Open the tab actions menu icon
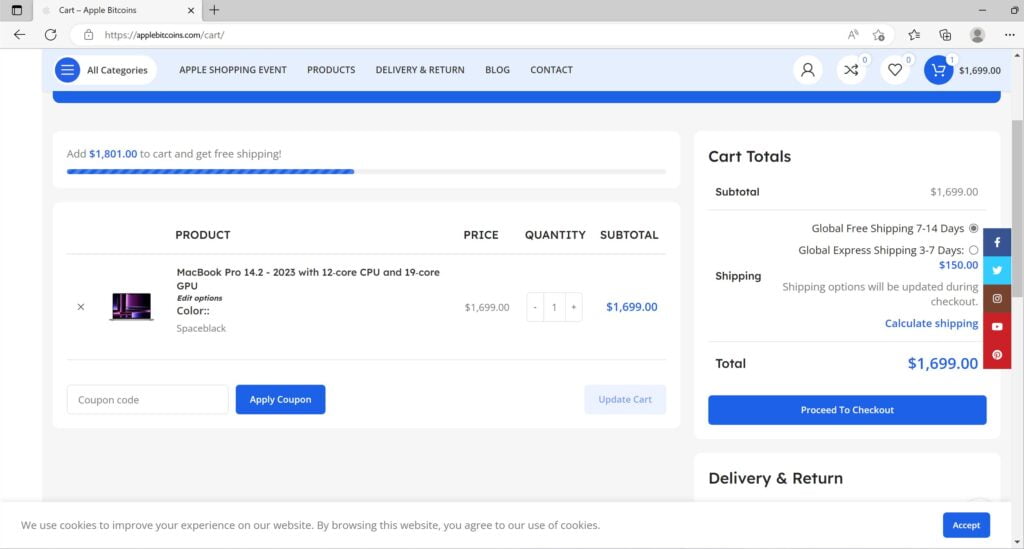Screen dimensions: 1024x549 click(x=16, y=10)
